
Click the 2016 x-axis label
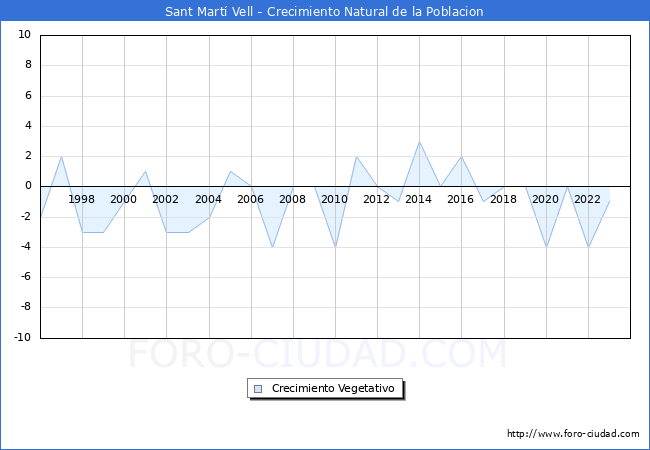[x=460, y=199]
